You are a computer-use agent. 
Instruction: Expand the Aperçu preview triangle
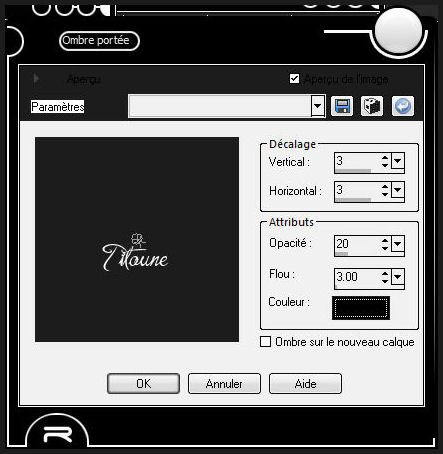click(36, 79)
